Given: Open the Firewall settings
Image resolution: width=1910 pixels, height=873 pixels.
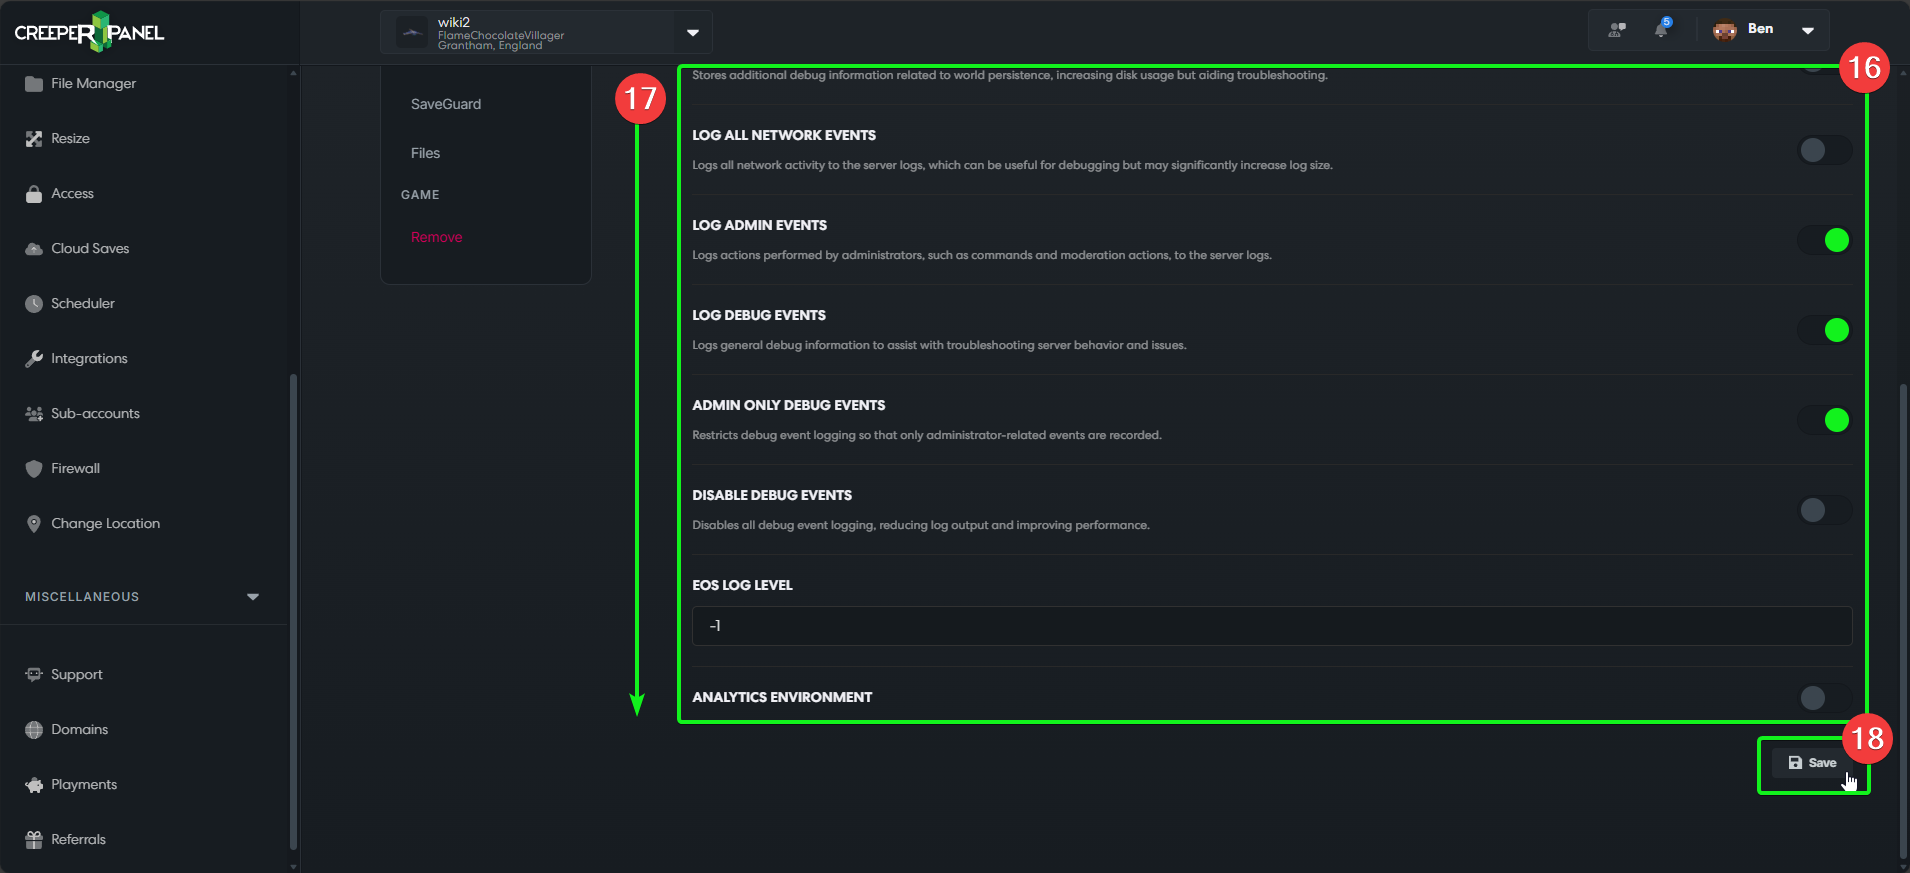Looking at the screenshot, I should click(74, 468).
